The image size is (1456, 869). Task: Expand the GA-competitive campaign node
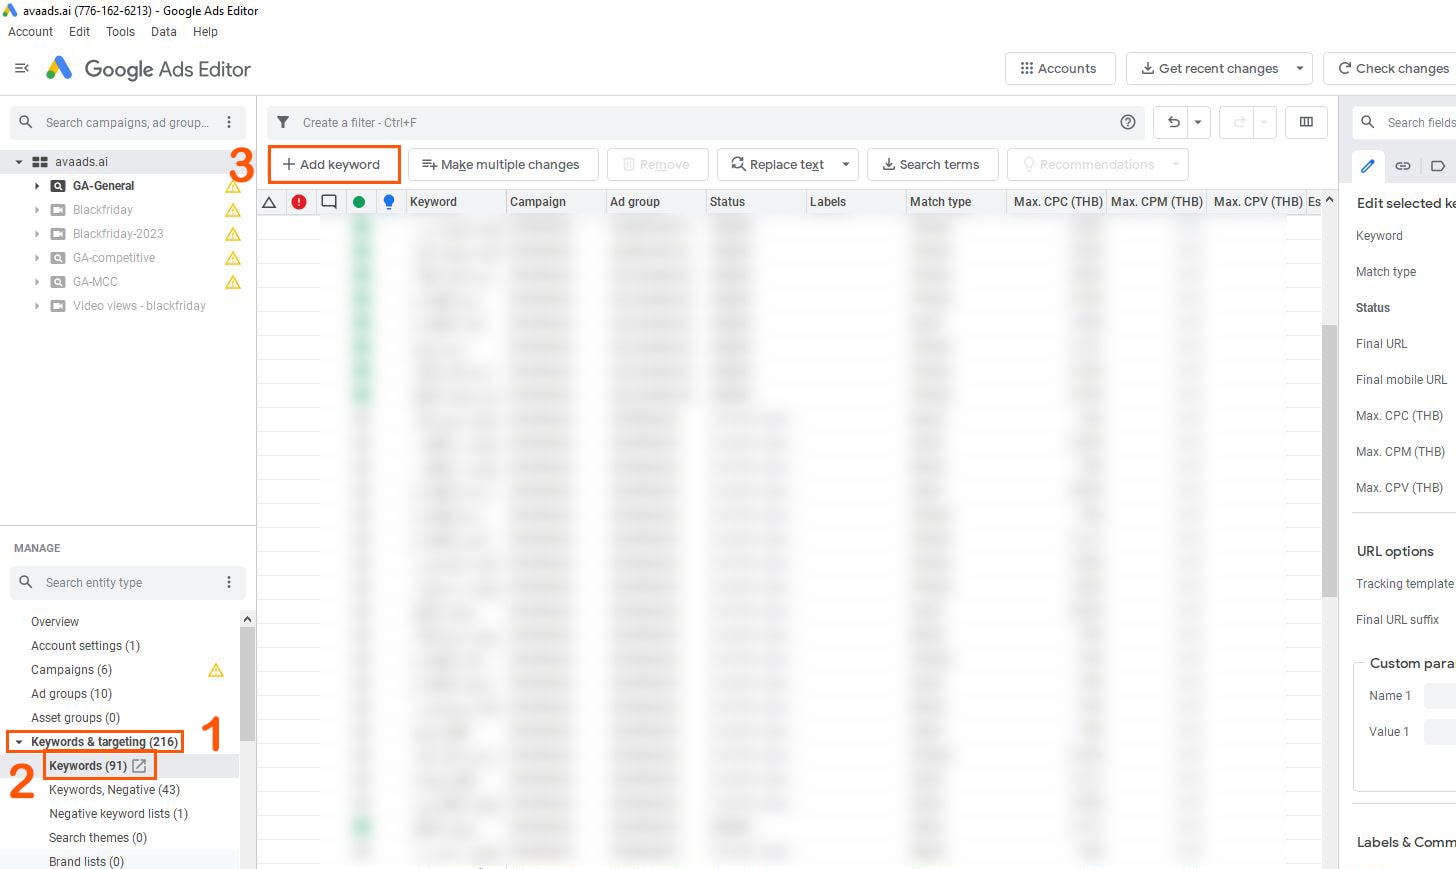(37, 258)
